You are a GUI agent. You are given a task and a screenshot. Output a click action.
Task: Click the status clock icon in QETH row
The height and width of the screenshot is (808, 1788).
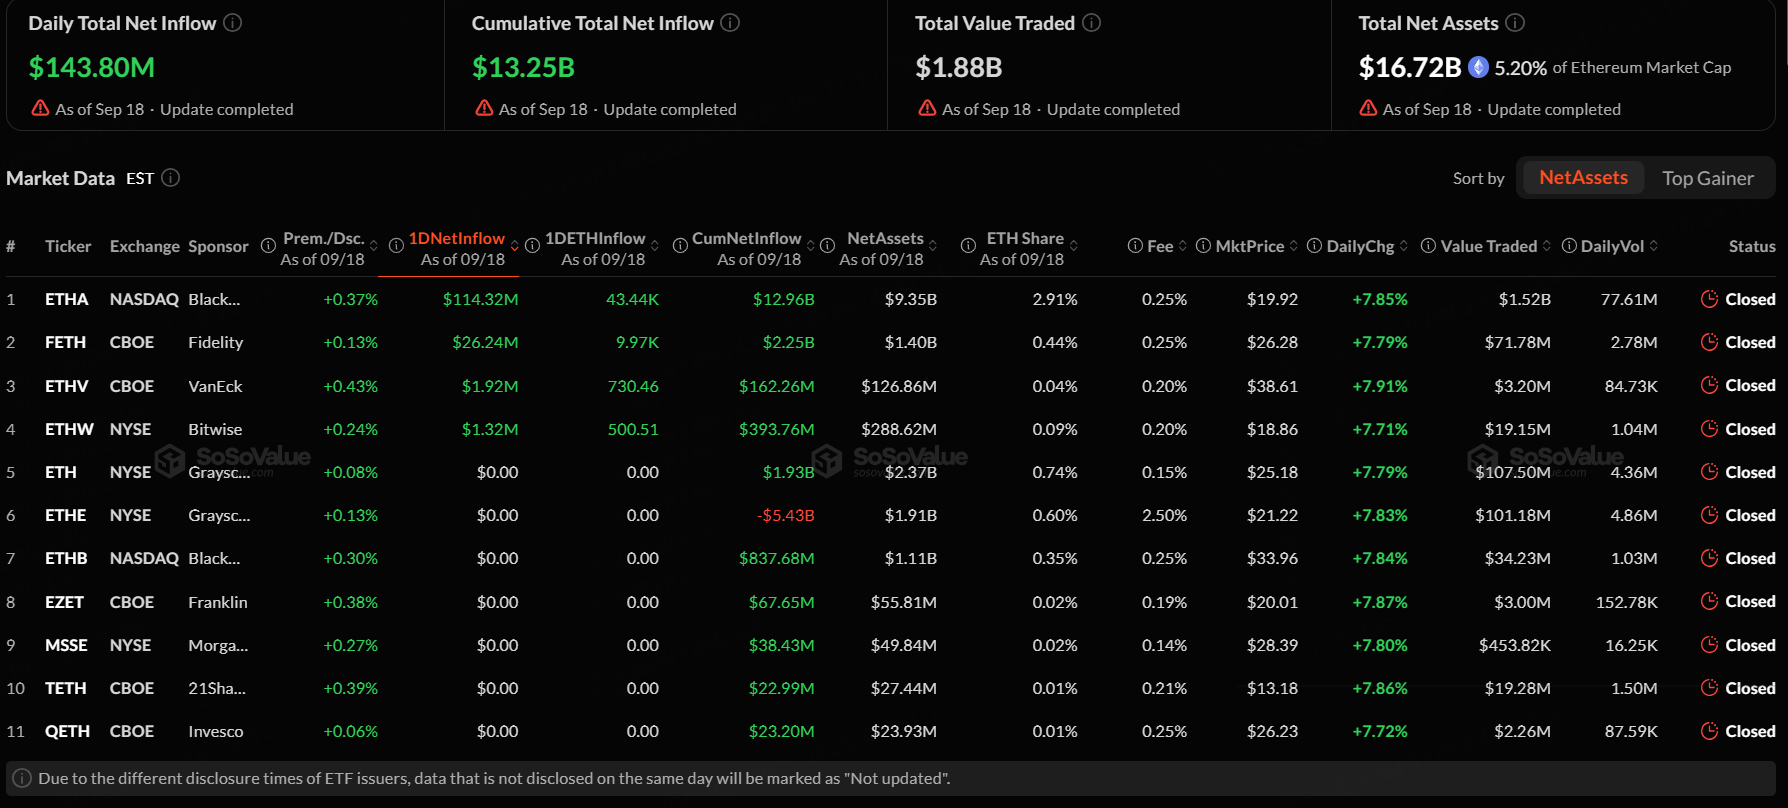[x=1709, y=731]
